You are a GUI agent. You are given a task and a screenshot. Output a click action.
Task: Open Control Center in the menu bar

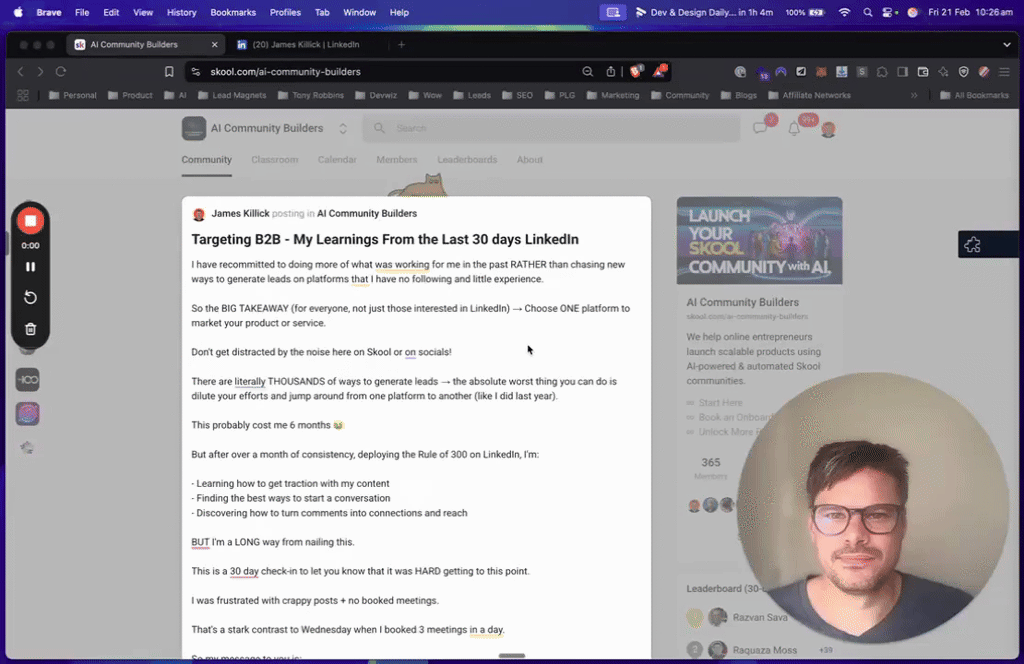(888, 12)
